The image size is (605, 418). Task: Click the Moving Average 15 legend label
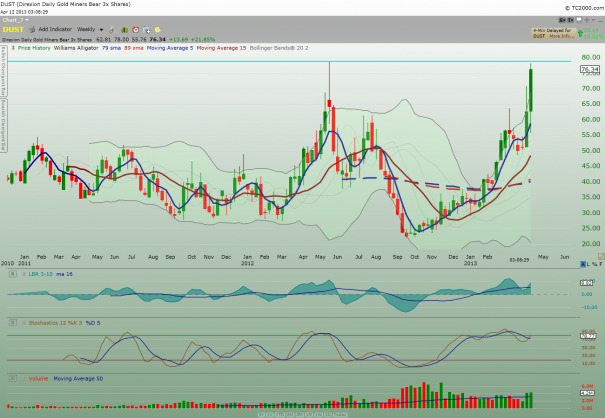(x=221, y=48)
